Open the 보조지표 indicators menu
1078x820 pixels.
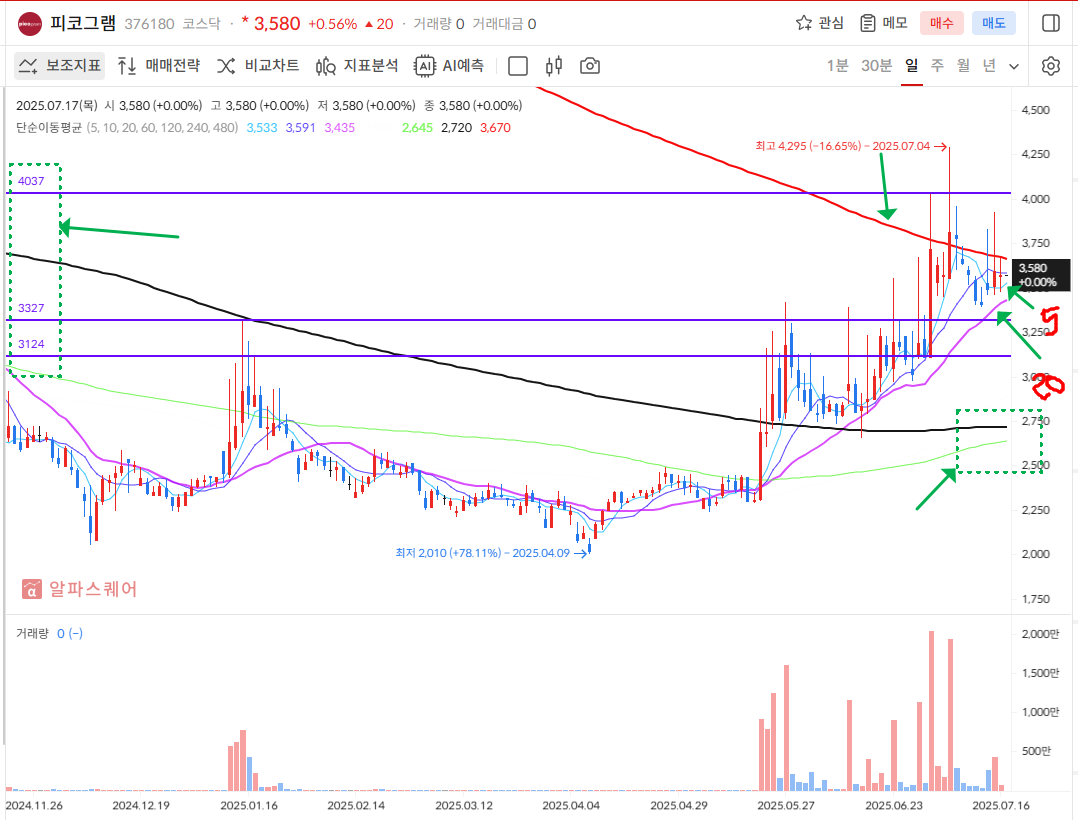(x=60, y=66)
